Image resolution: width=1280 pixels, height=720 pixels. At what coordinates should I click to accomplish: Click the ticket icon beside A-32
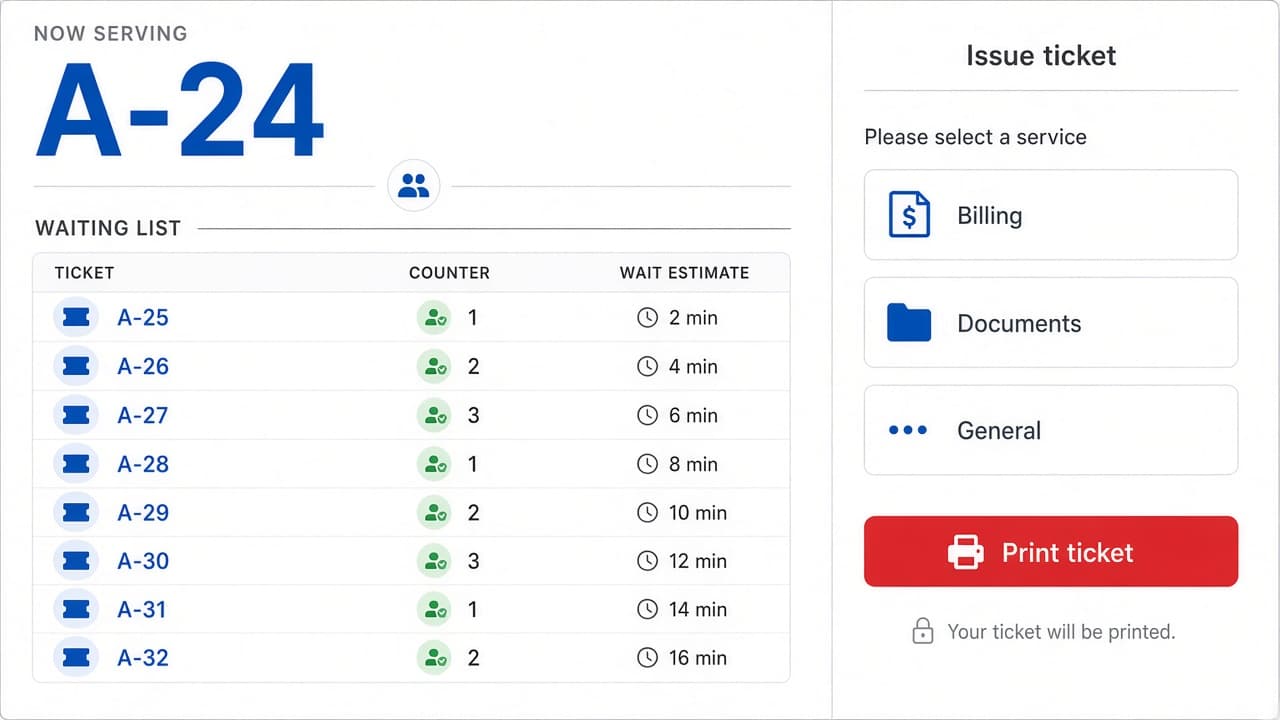point(76,658)
